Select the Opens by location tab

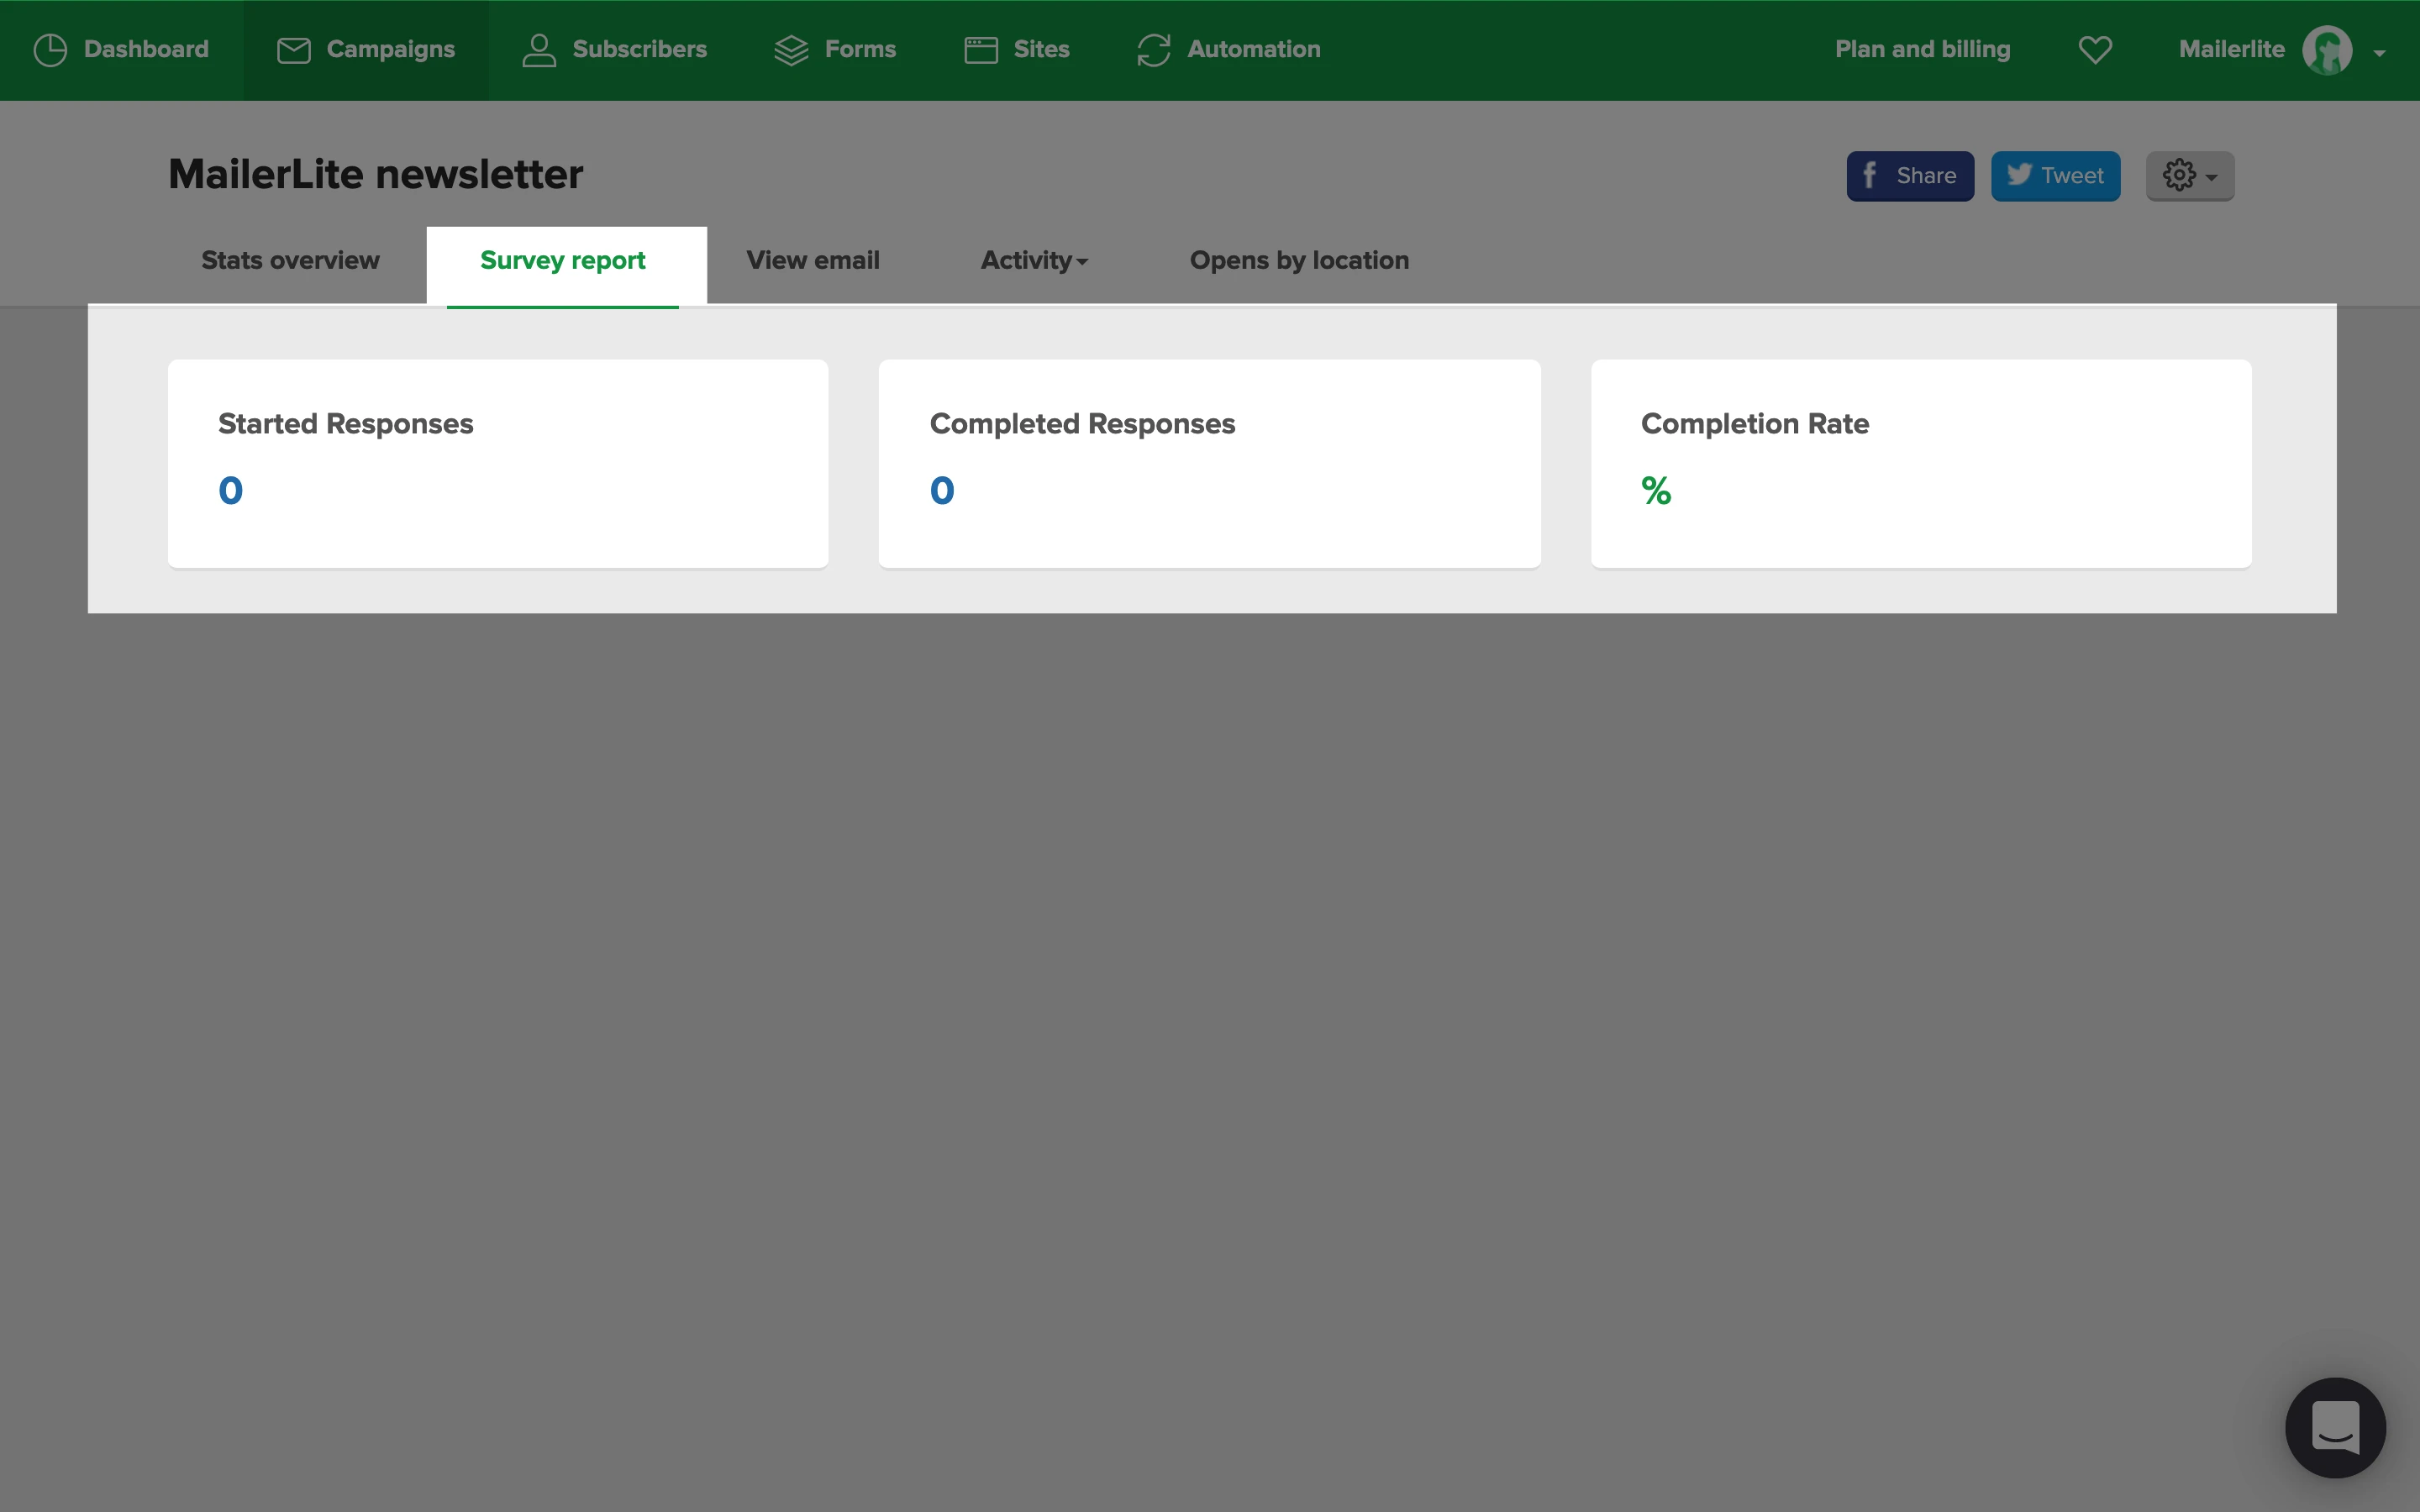(1298, 261)
